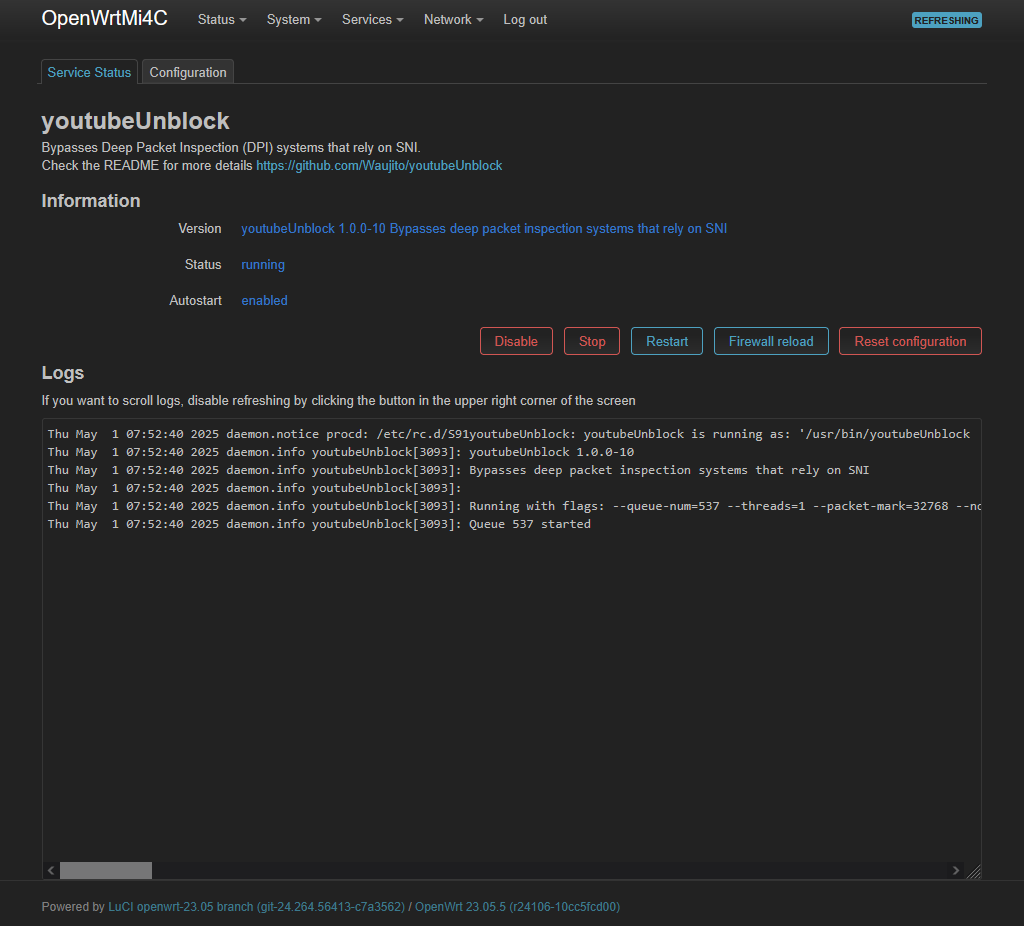Screen dimensions: 1024x926
Task: Log out of the router
Action: pyautogui.click(x=524, y=20)
